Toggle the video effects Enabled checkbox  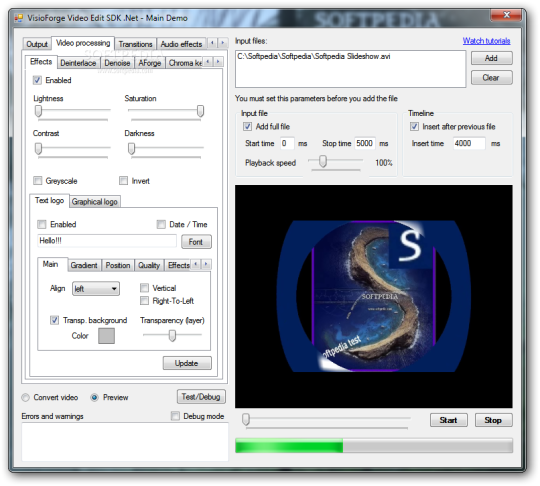(37, 80)
